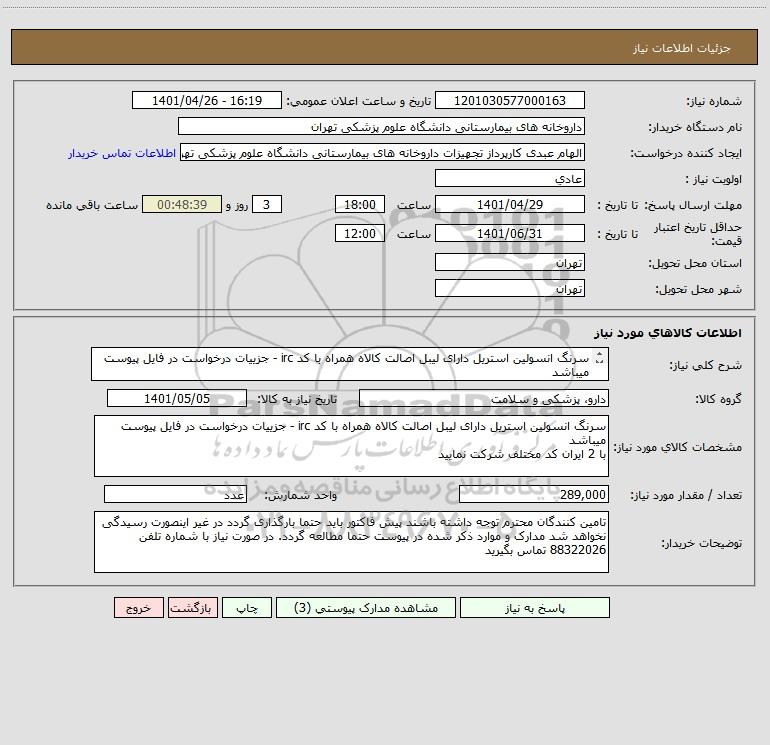The width and height of the screenshot is (770, 745).
Task: Click the price validity date 1401/06/31
Action: (510, 233)
